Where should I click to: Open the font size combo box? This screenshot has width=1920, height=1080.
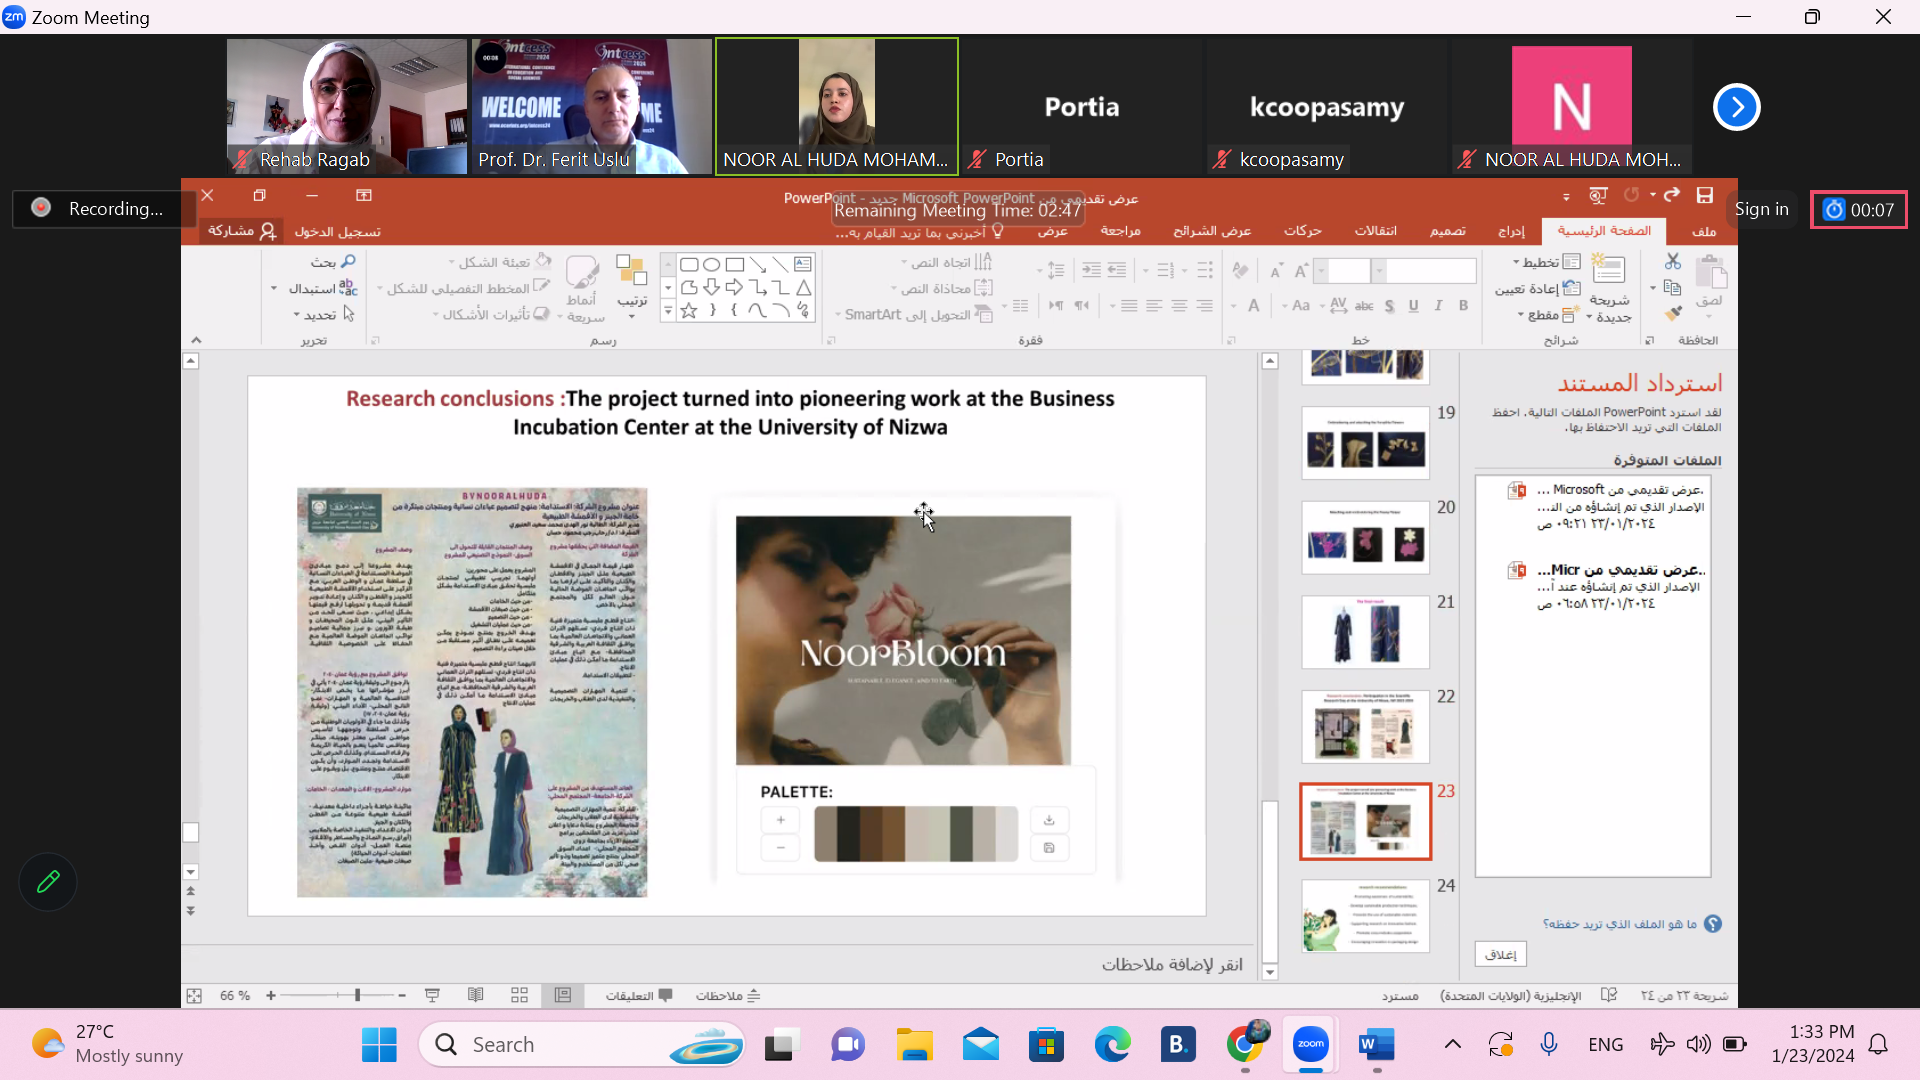click(1342, 270)
